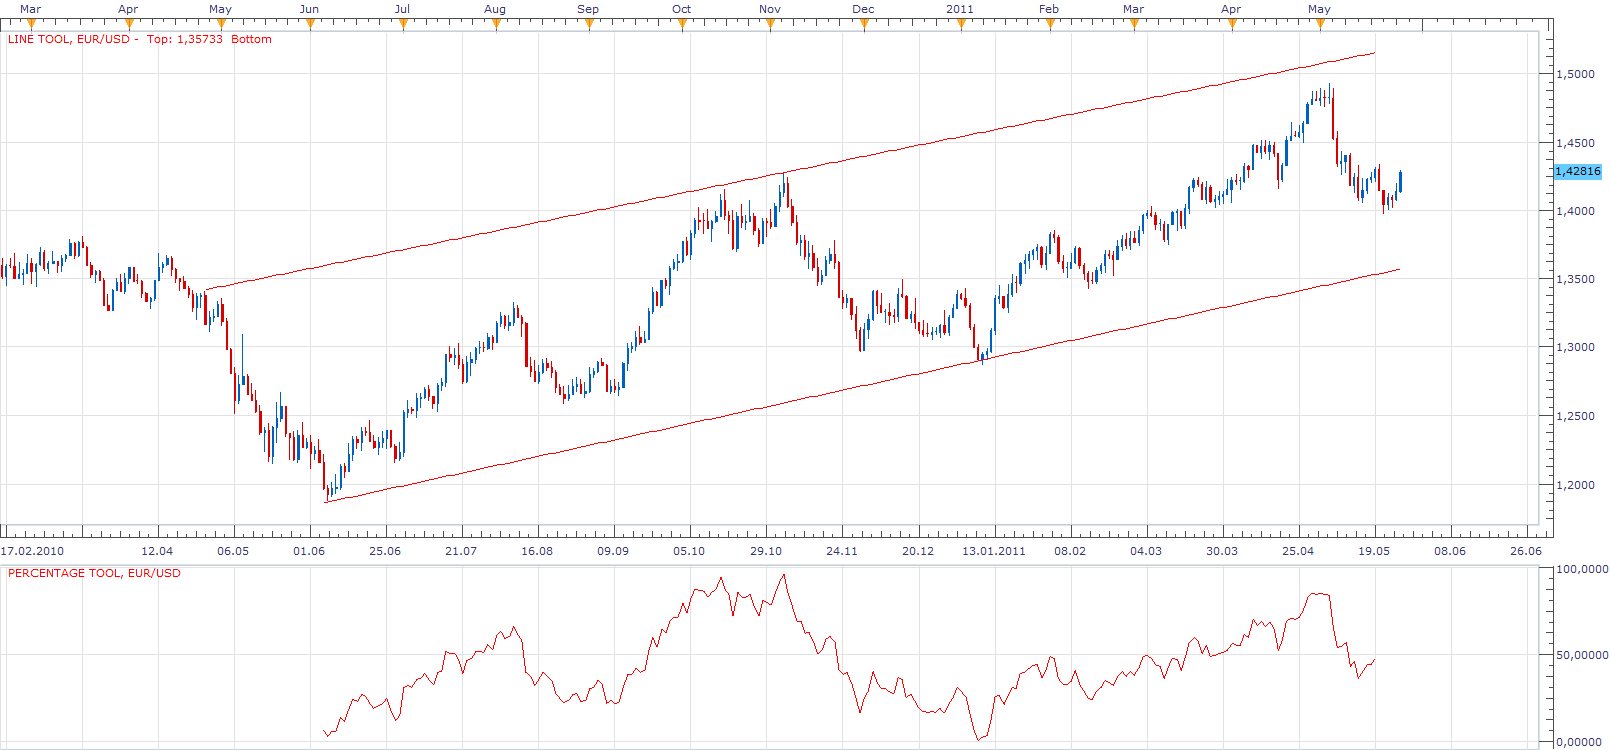Click the Feb month marker triangle
Viewport: 1610px width, 750px height.
point(1050,24)
